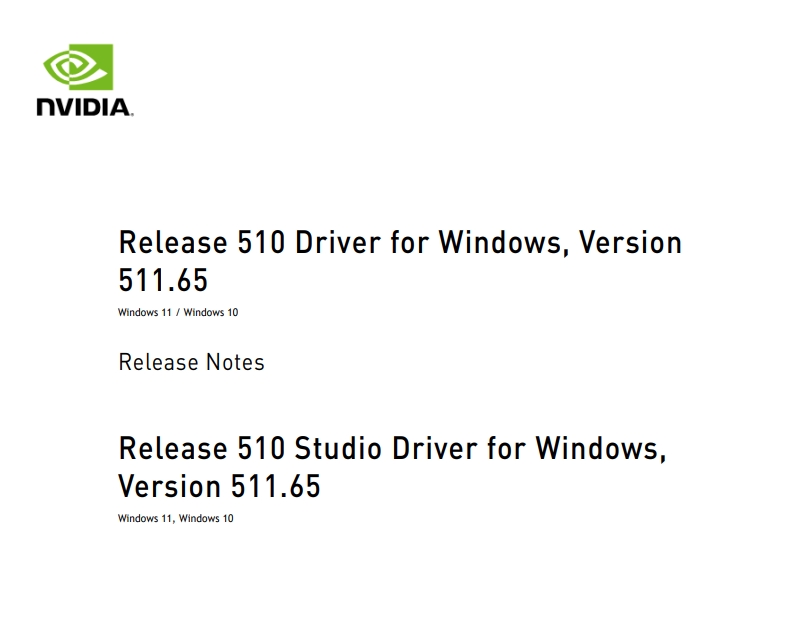Image resolution: width=809 pixels, height=621 pixels.
Task: Click "Windows 11" in the slash-separated subtitle
Action: pos(144,313)
